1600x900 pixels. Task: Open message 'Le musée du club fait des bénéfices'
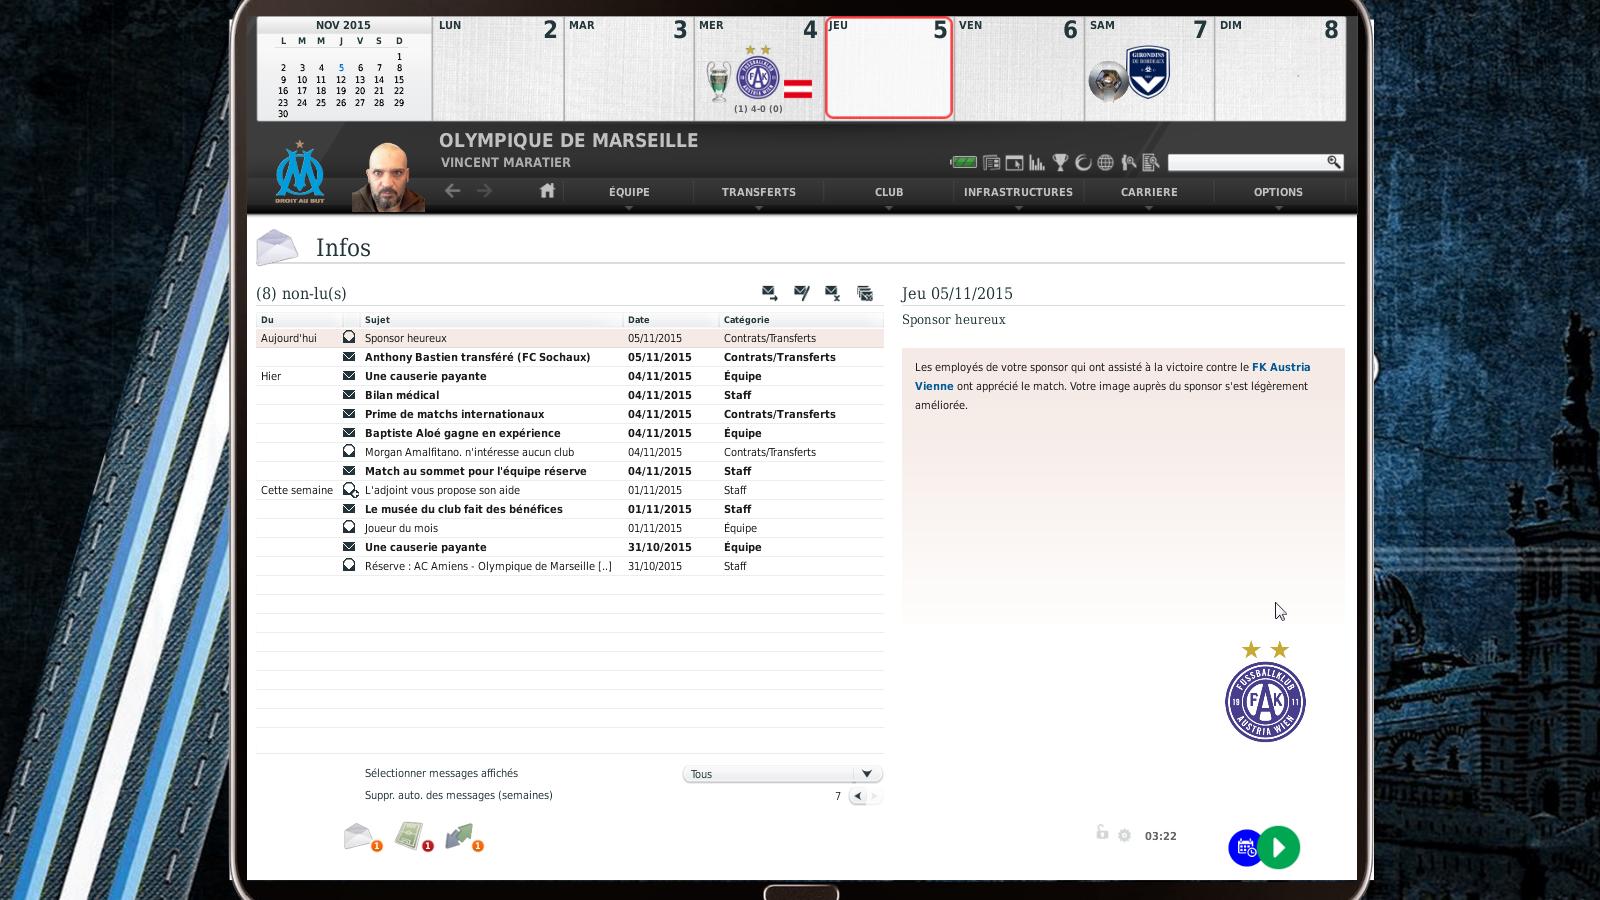(x=570, y=509)
